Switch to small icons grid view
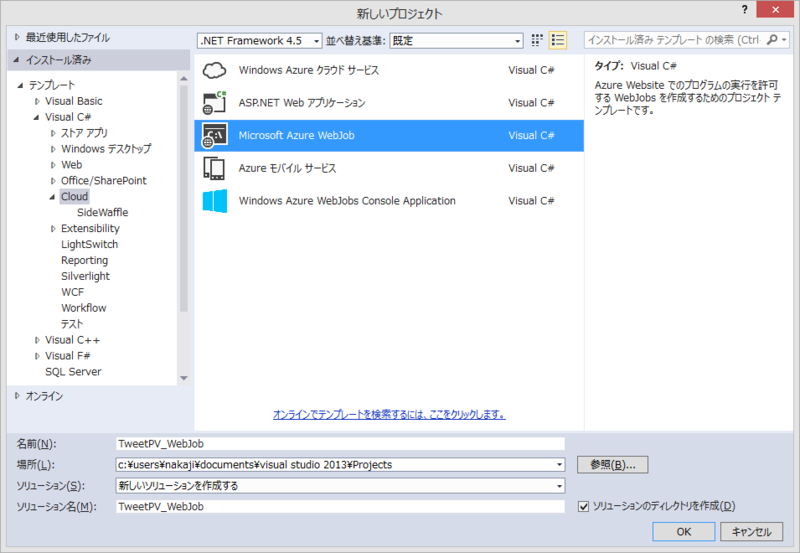The height and width of the screenshot is (553, 800). [x=537, y=40]
